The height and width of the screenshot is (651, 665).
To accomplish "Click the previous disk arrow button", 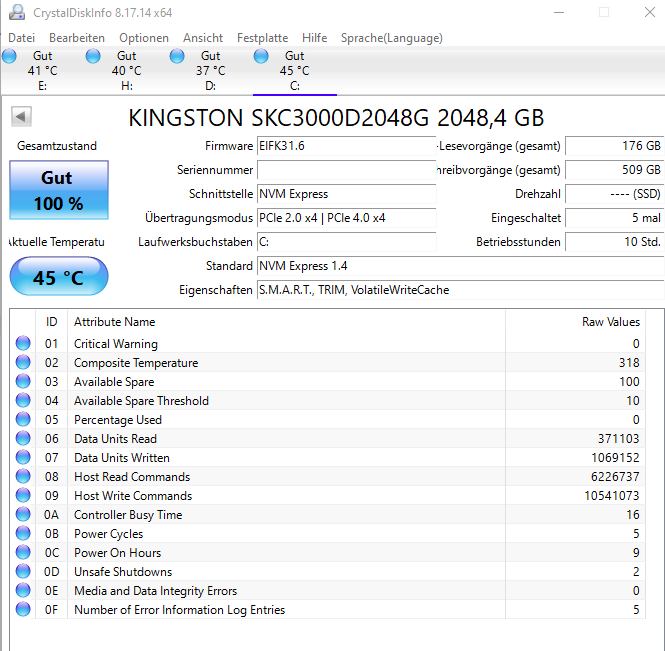I will [21, 116].
